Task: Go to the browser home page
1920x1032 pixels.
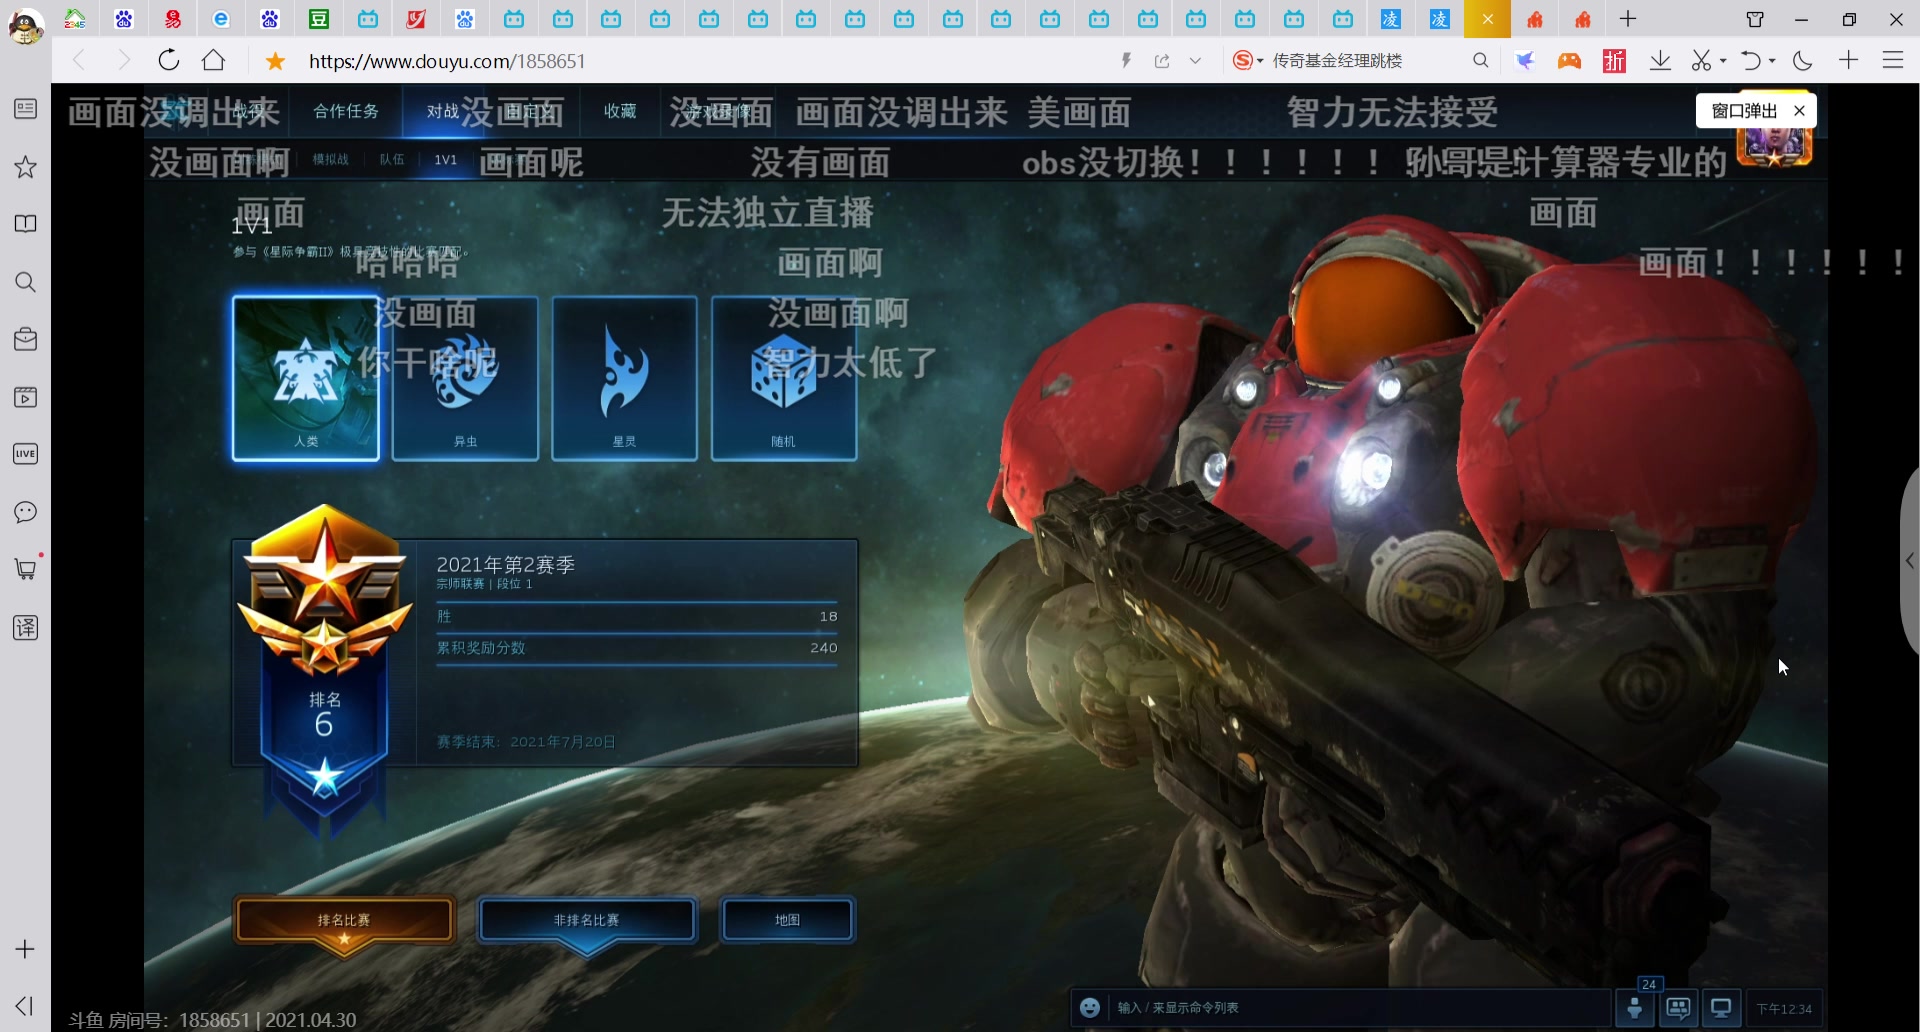Action: pyautogui.click(x=213, y=60)
